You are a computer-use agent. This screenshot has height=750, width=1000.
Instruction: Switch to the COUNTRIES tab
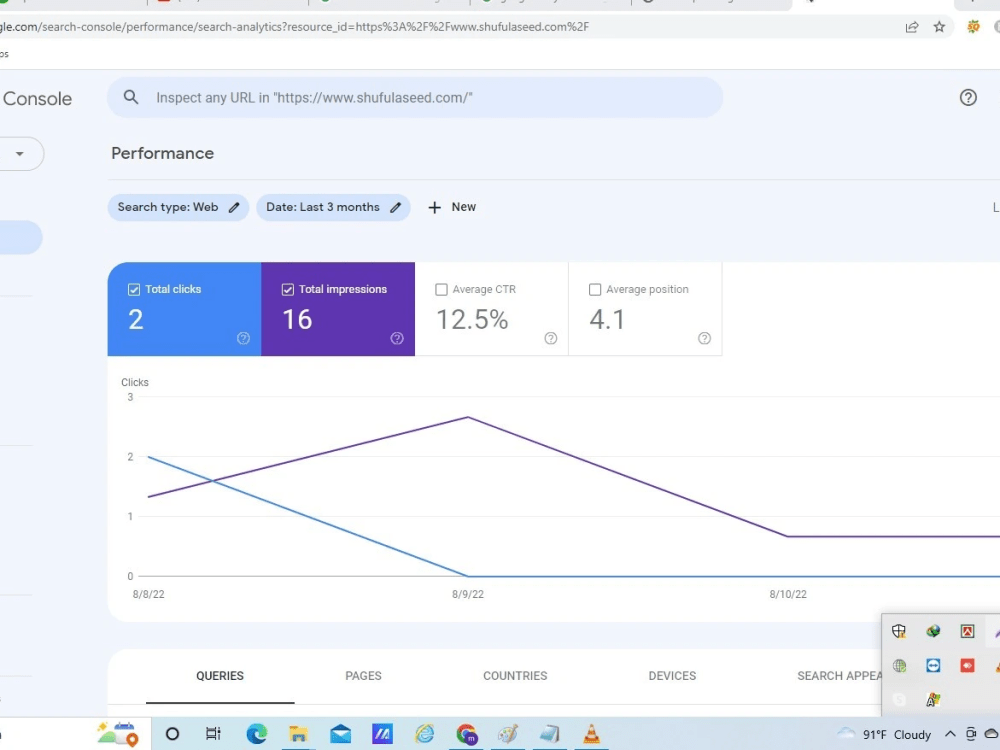(515, 676)
